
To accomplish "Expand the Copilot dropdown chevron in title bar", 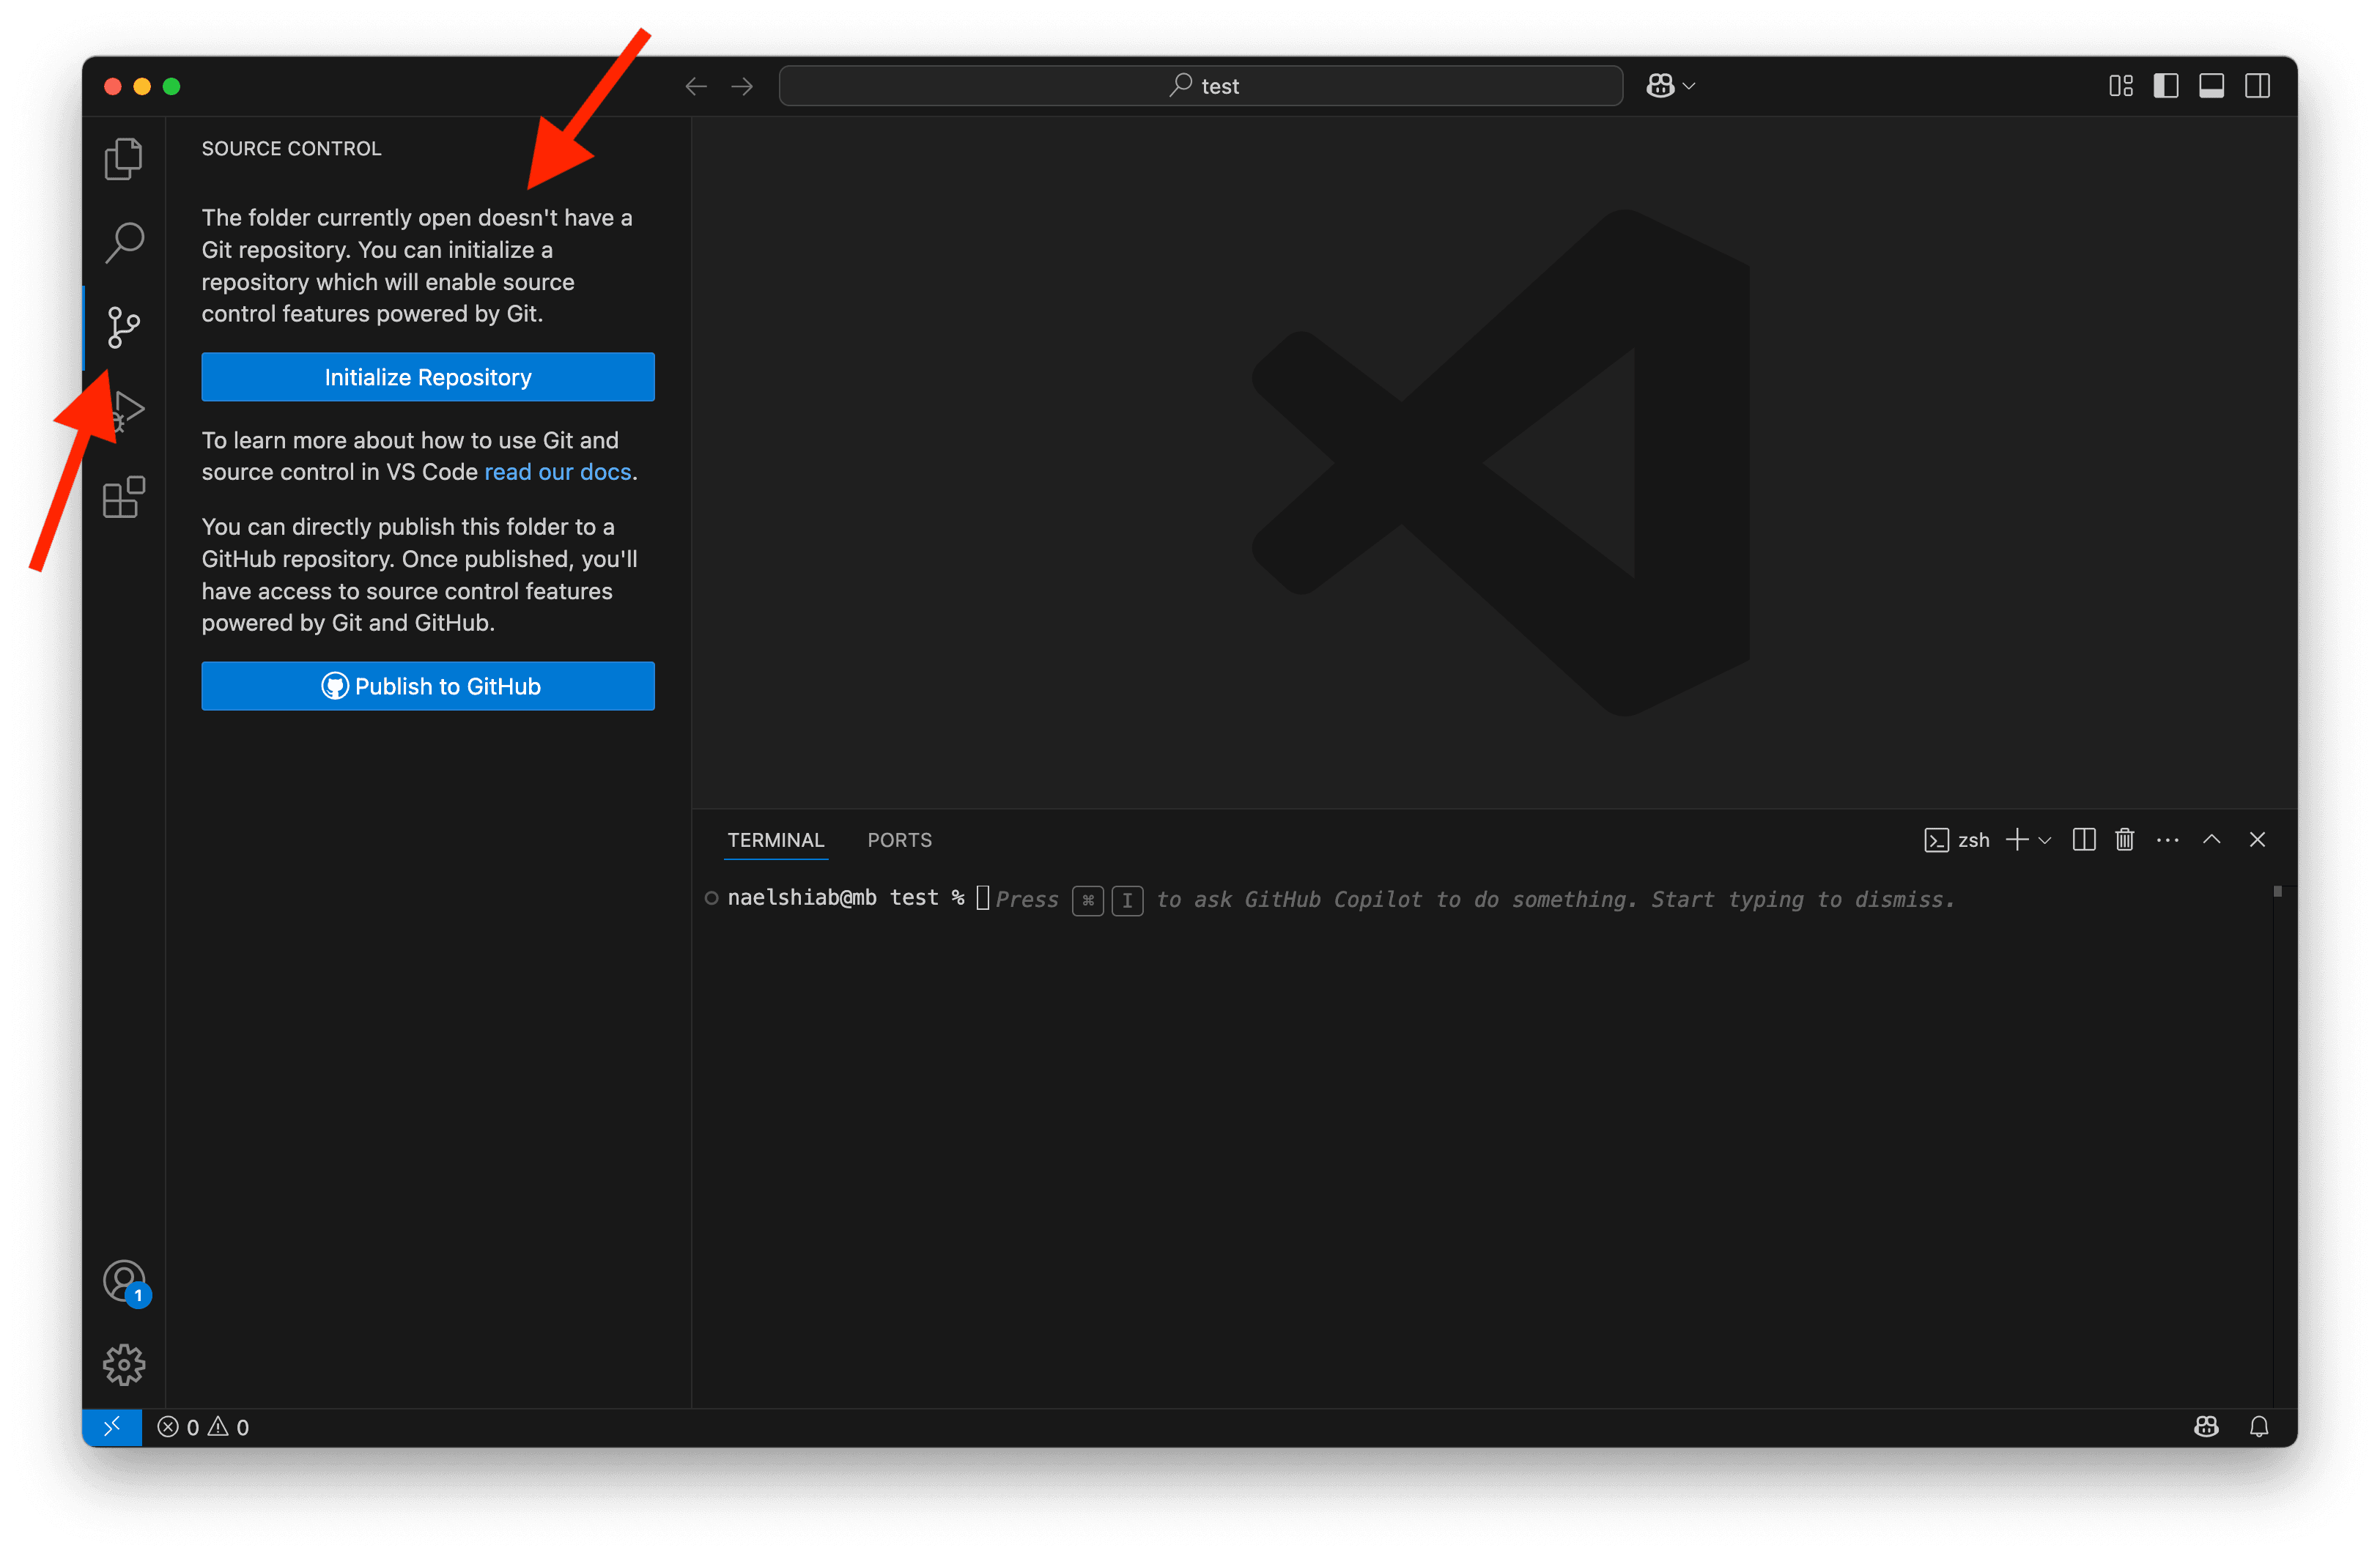I will pos(1690,86).
